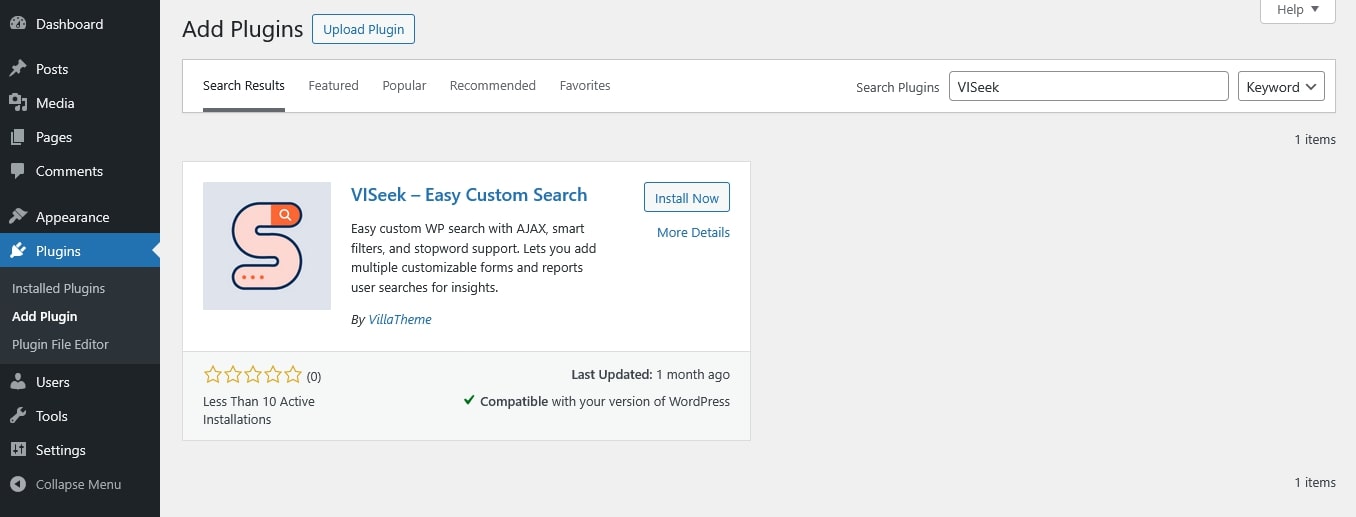Click the Users person icon
Viewport: 1356px width, 517px height.
(18, 382)
